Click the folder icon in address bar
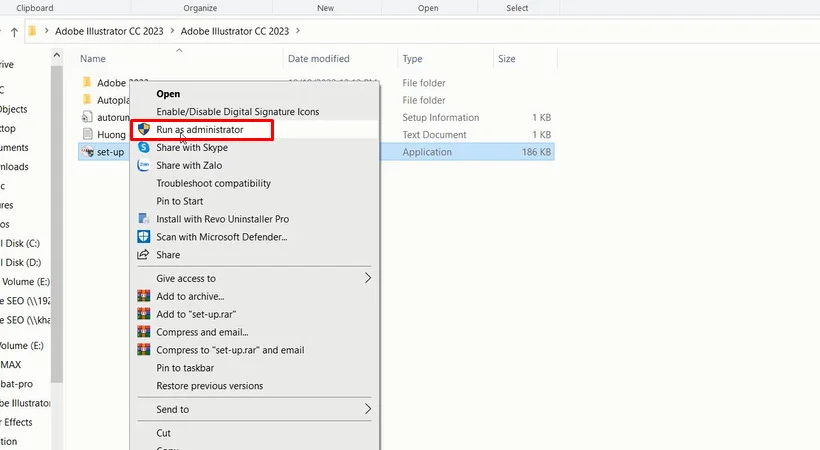This screenshot has height=450, width=820. (x=32, y=31)
